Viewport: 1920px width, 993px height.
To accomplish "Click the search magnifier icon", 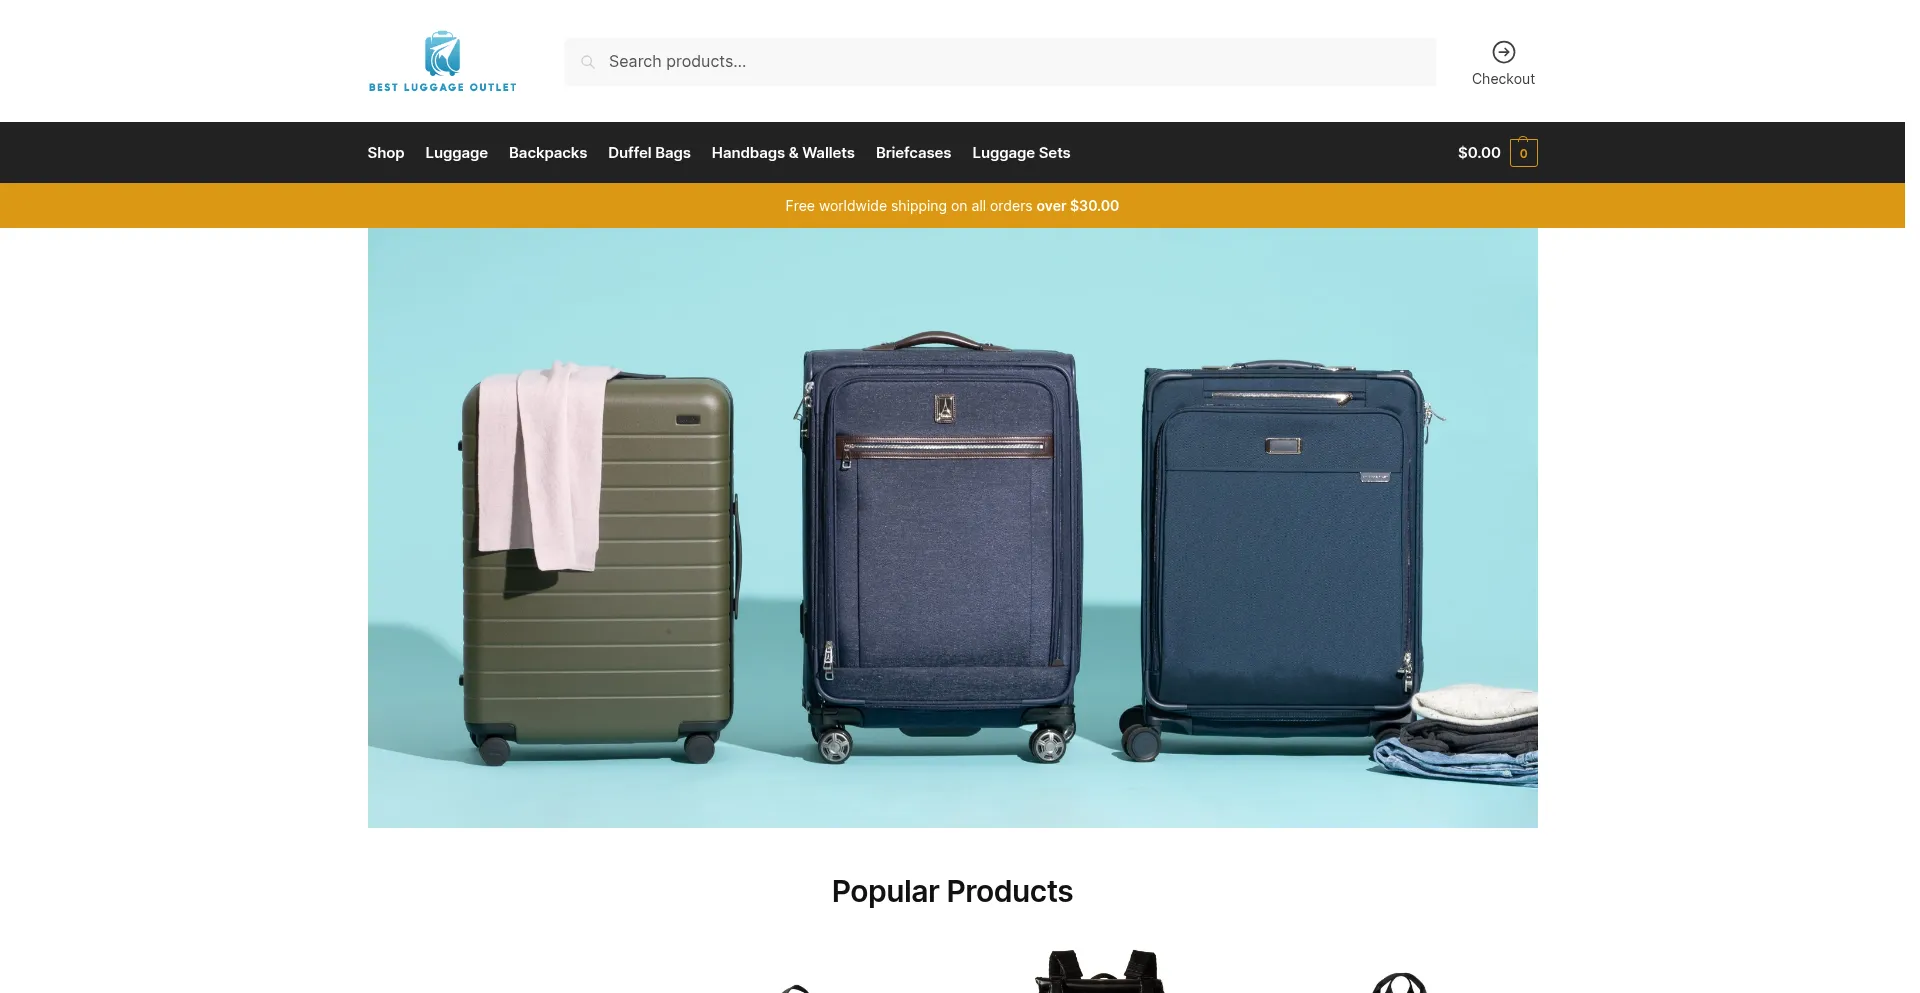I will pos(588,62).
